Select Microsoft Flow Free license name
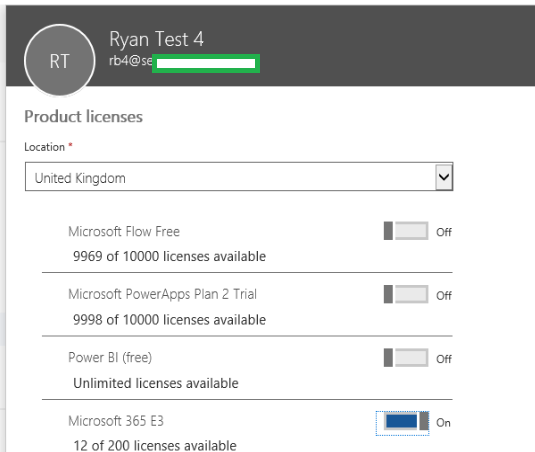This screenshot has height=452, width=535. click(124, 232)
